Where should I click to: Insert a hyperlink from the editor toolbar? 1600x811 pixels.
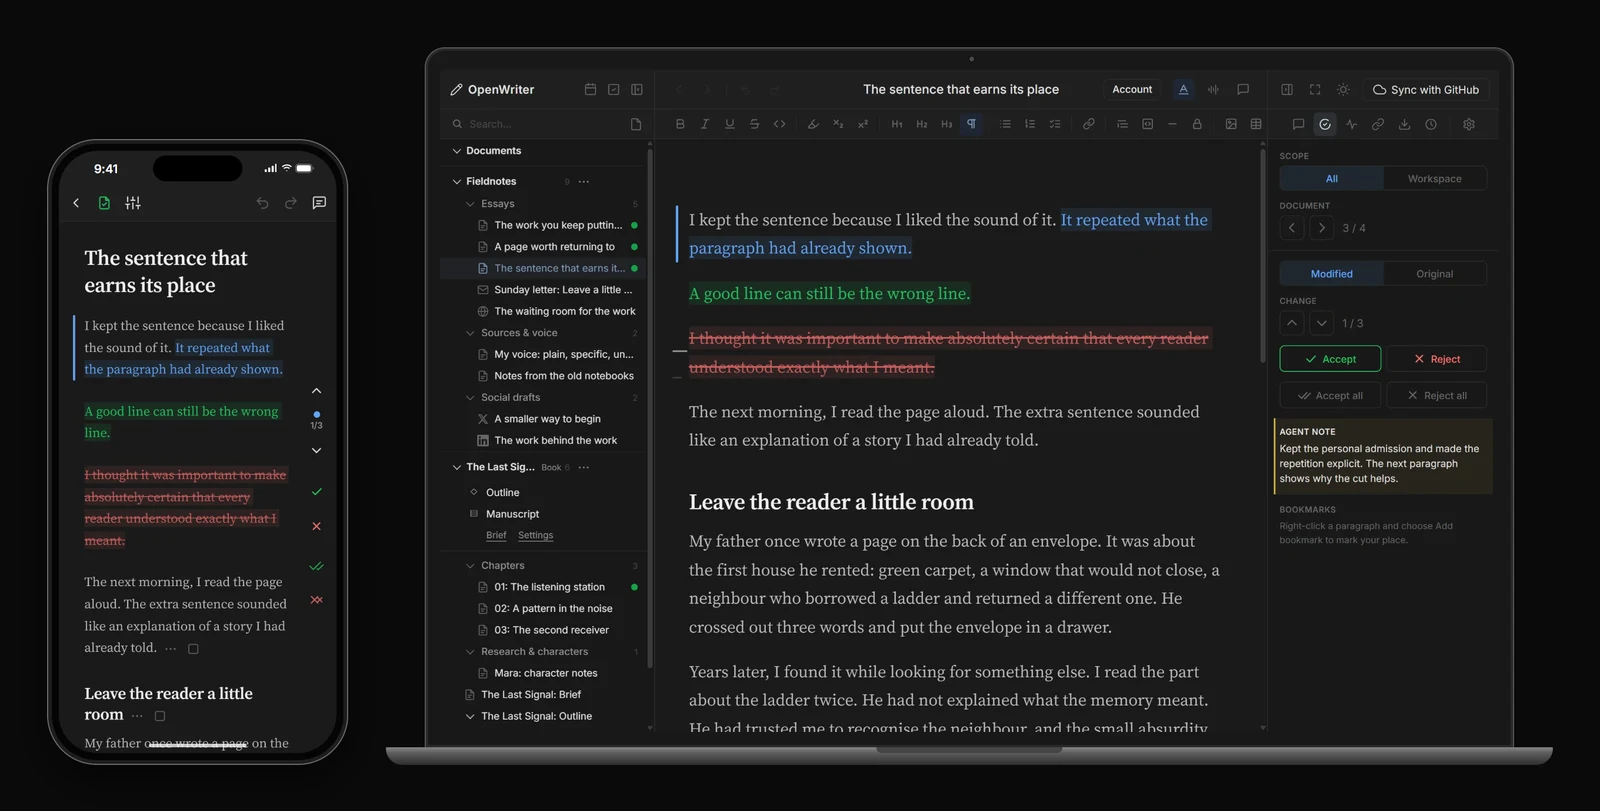[x=1089, y=124]
